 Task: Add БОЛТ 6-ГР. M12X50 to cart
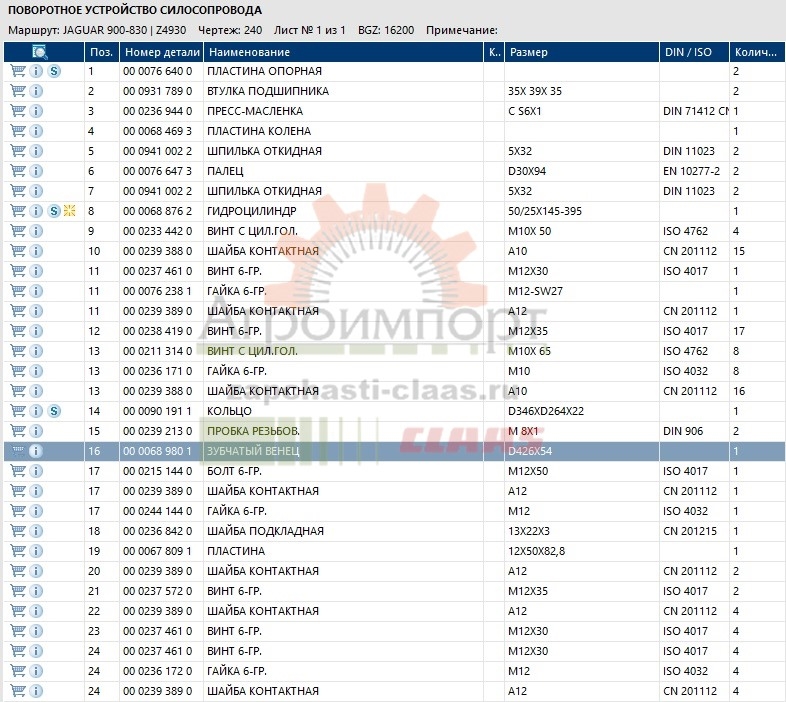pyautogui.click(x=18, y=471)
